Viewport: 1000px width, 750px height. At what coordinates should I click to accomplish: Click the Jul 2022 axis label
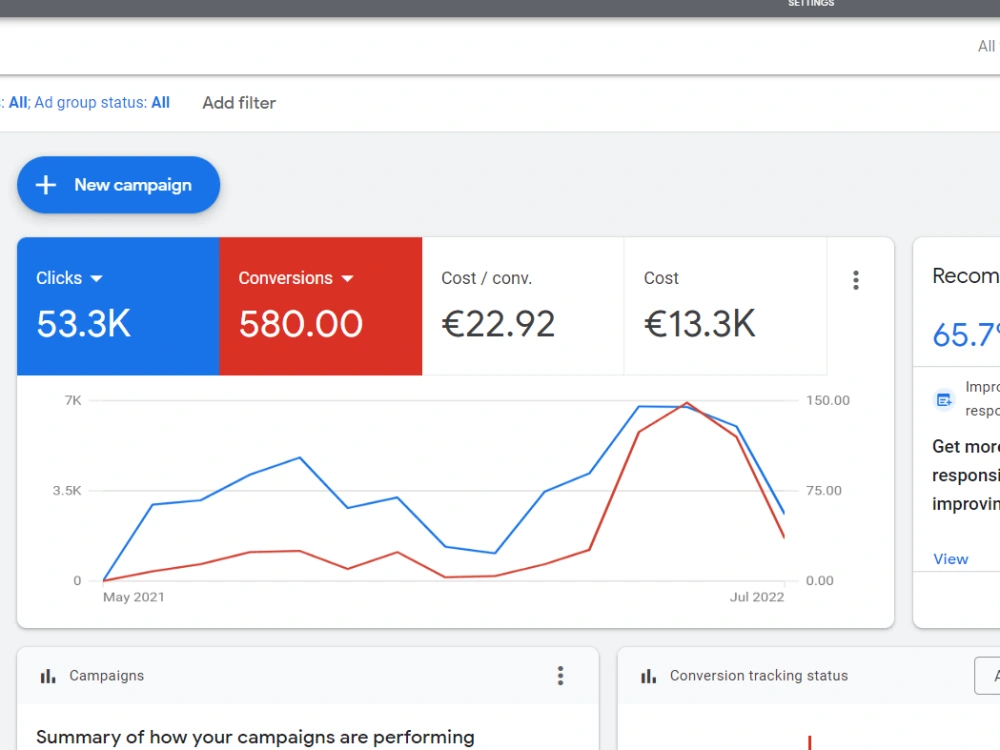pos(757,597)
